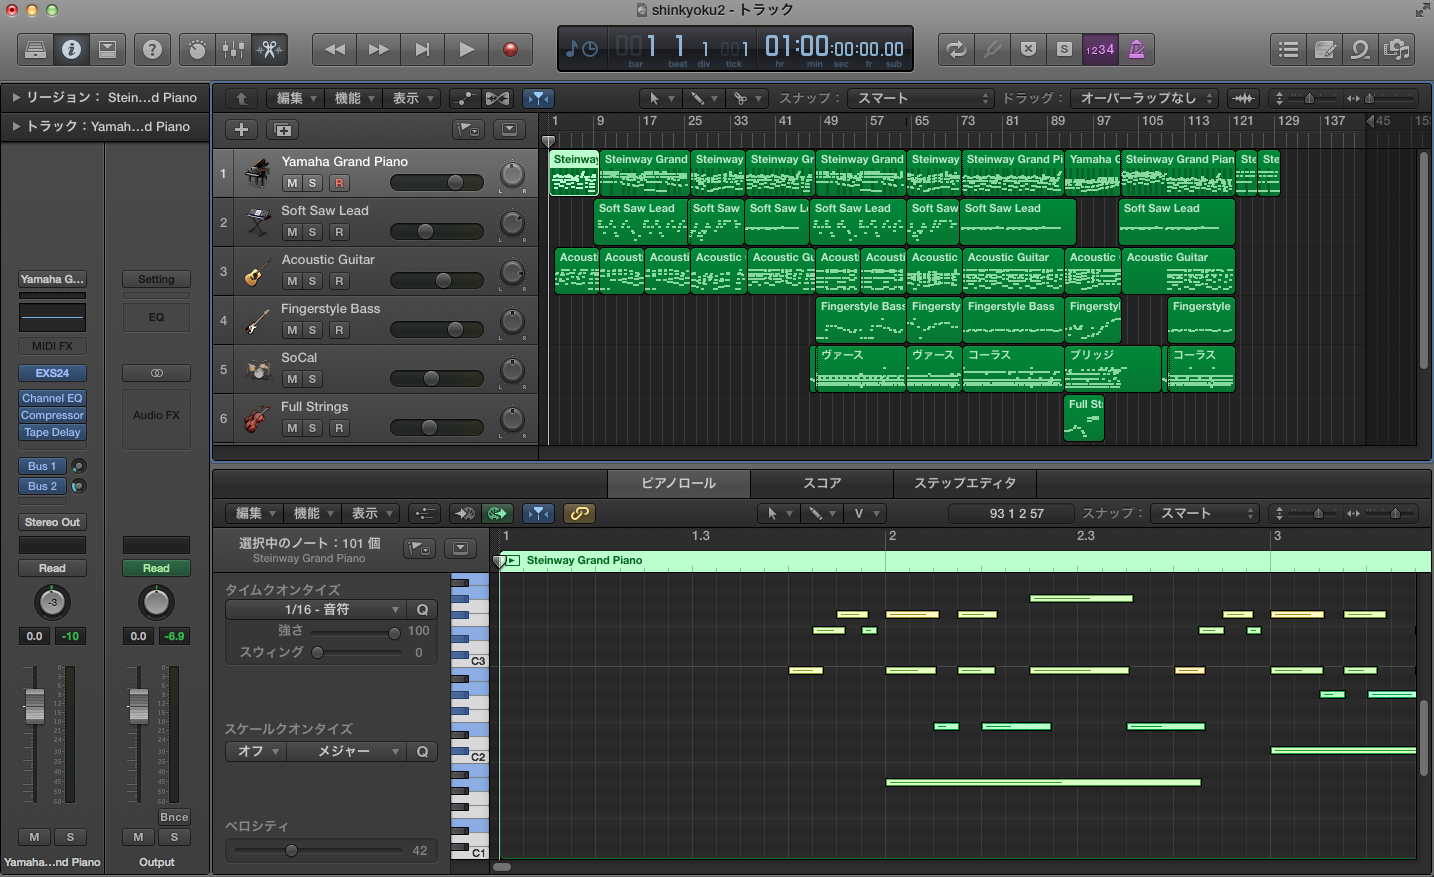The height and width of the screenshot is (877, 1434).
Task: Click the Full Strings violin icon
Action: tap(258, 418)
